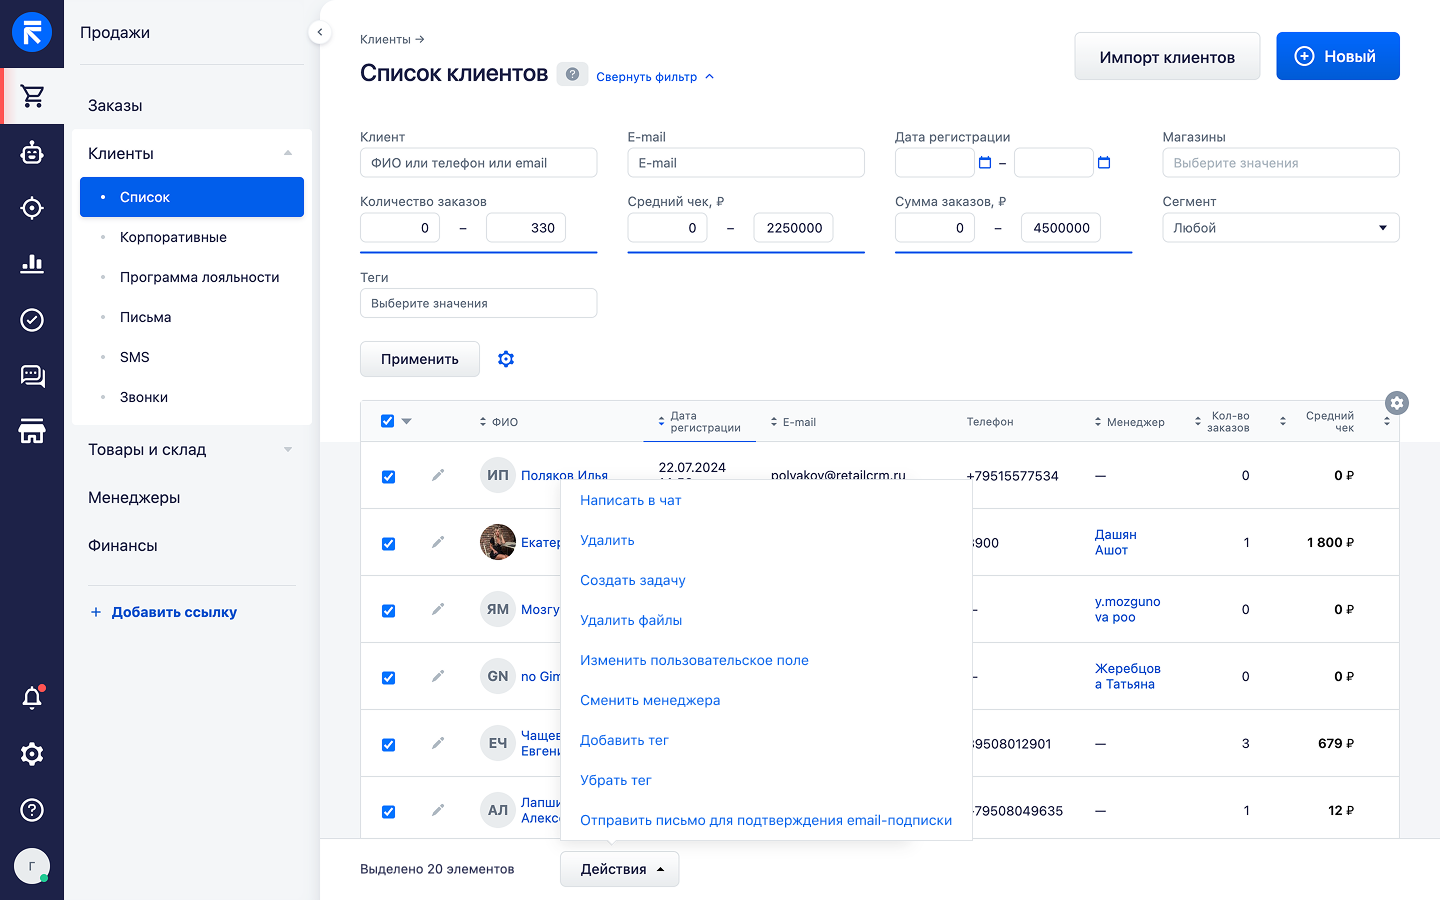This screenshot has height=900, width=1440.
Task: Select Сменить менеджера from actions menu
Action: tap(650, 700)
